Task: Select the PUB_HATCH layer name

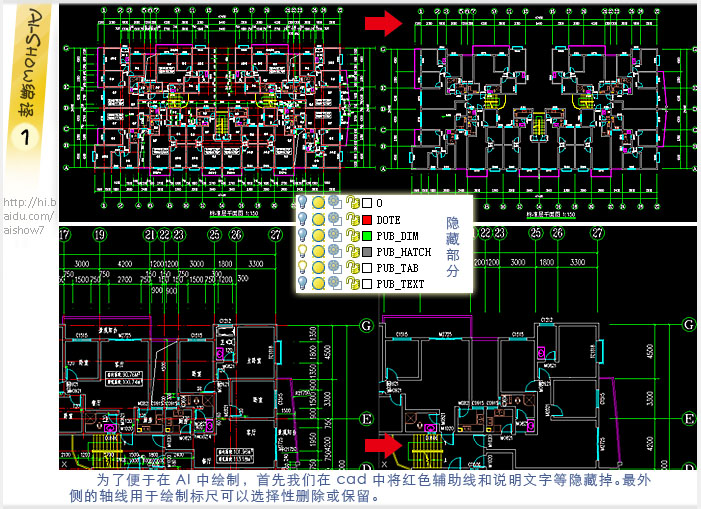Action: tap(404, 252)
